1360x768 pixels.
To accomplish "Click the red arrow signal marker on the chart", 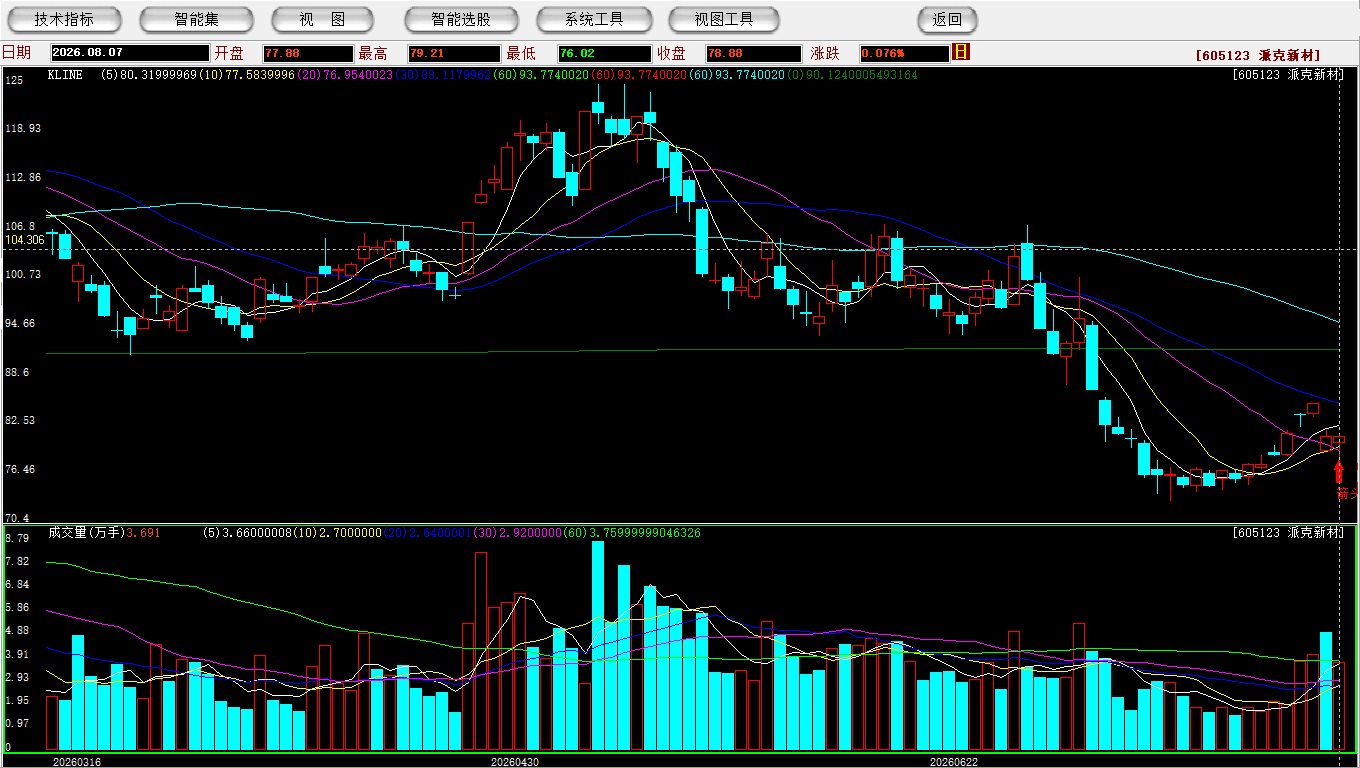I will [x=1338, y=472].
